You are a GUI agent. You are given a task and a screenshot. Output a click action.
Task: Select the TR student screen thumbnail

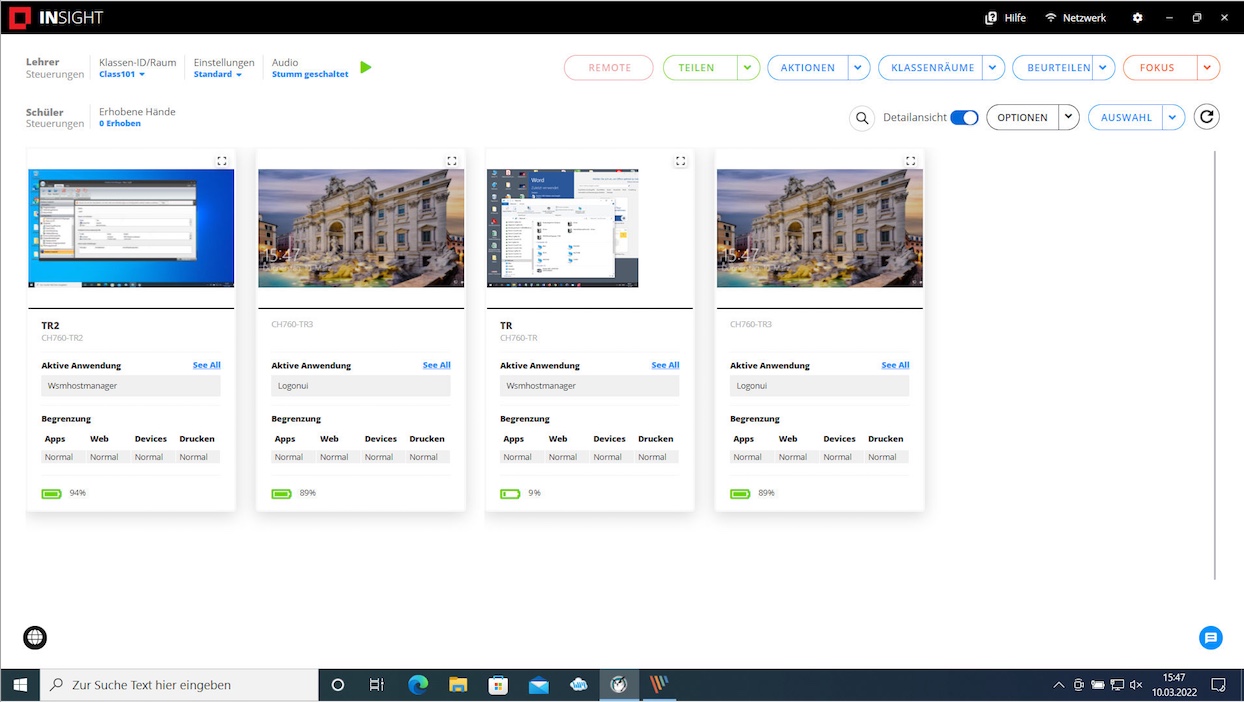click(x=562, y=228)
